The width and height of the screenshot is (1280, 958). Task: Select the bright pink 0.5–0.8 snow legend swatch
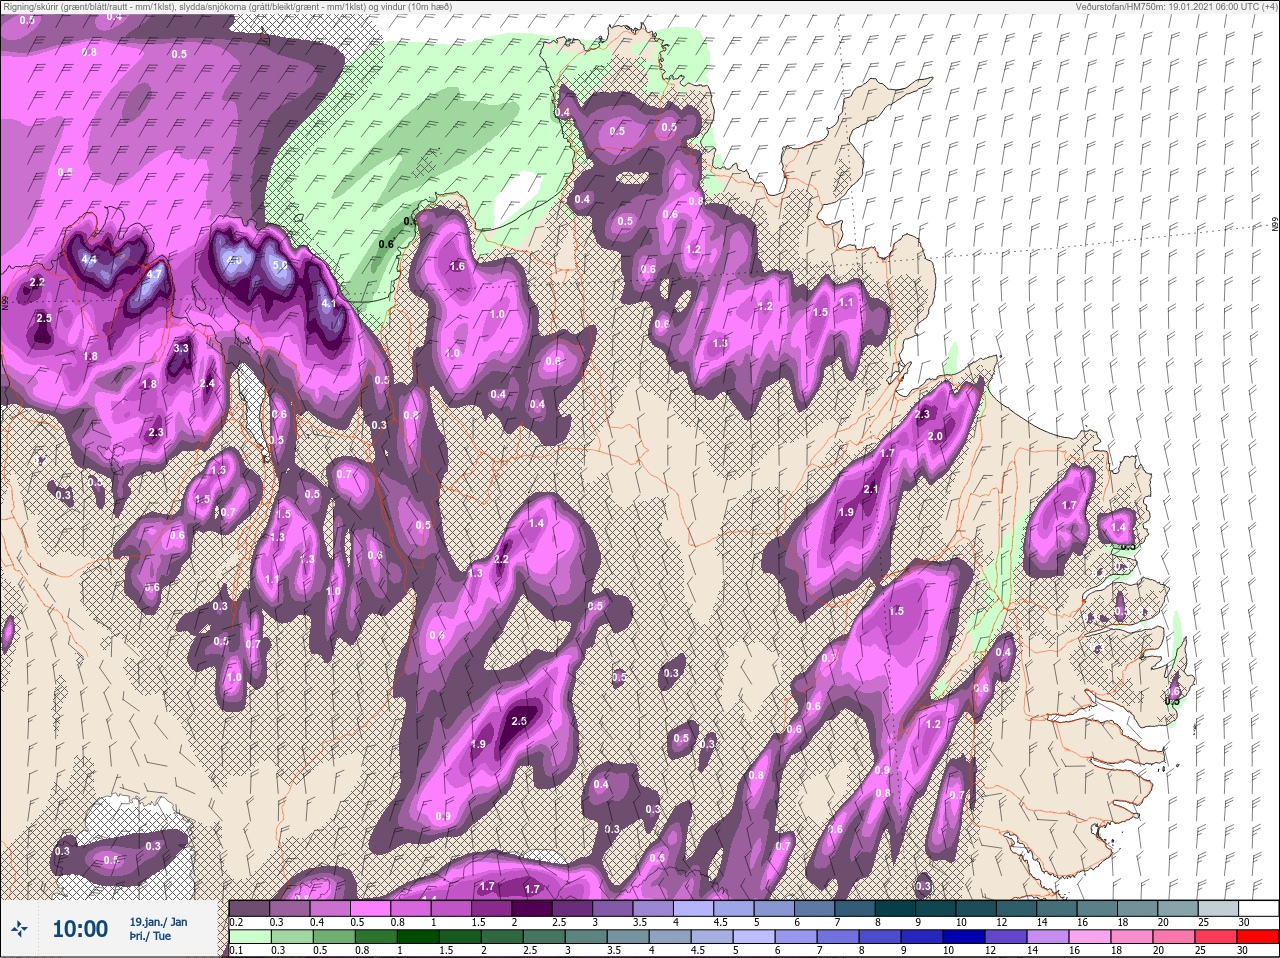tap(371, 908)
